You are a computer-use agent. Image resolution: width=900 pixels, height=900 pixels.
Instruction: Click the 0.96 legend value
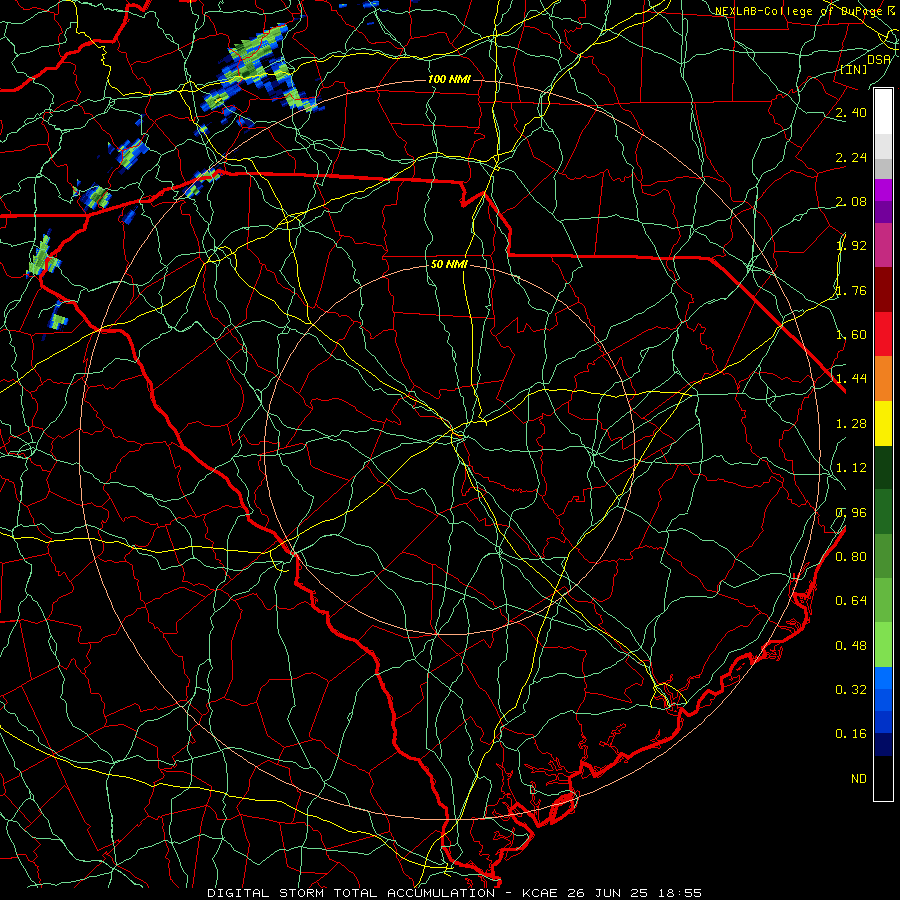[851, 513]
